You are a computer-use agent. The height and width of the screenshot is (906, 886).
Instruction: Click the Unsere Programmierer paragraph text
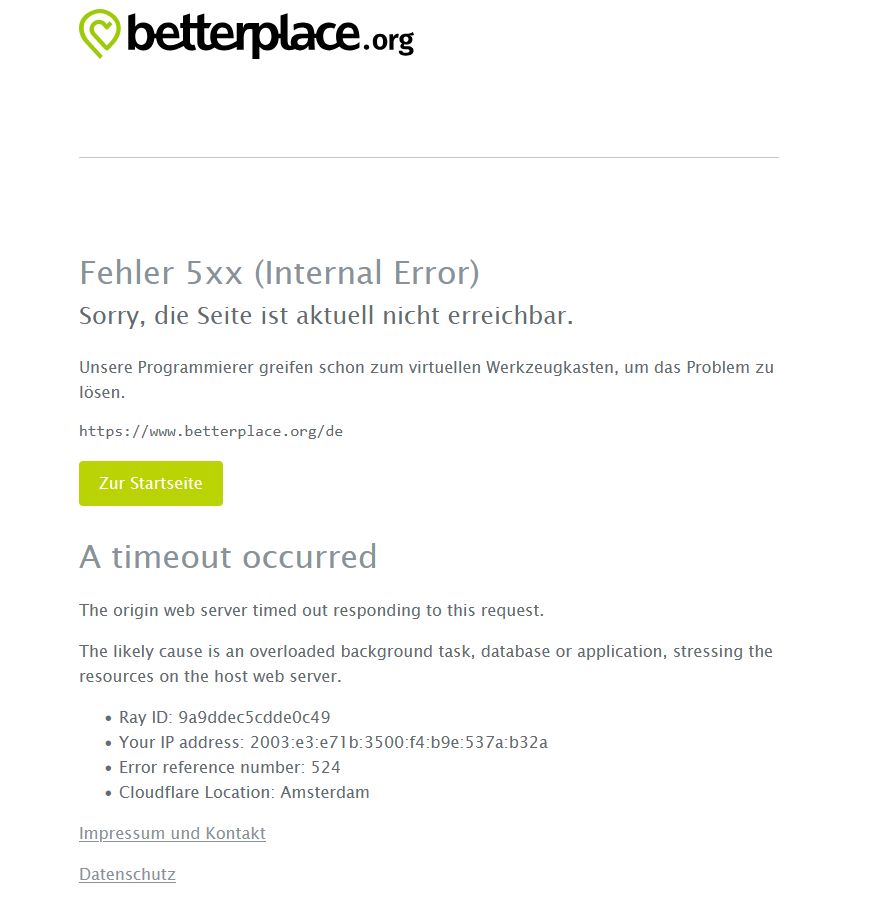point(427,380)
